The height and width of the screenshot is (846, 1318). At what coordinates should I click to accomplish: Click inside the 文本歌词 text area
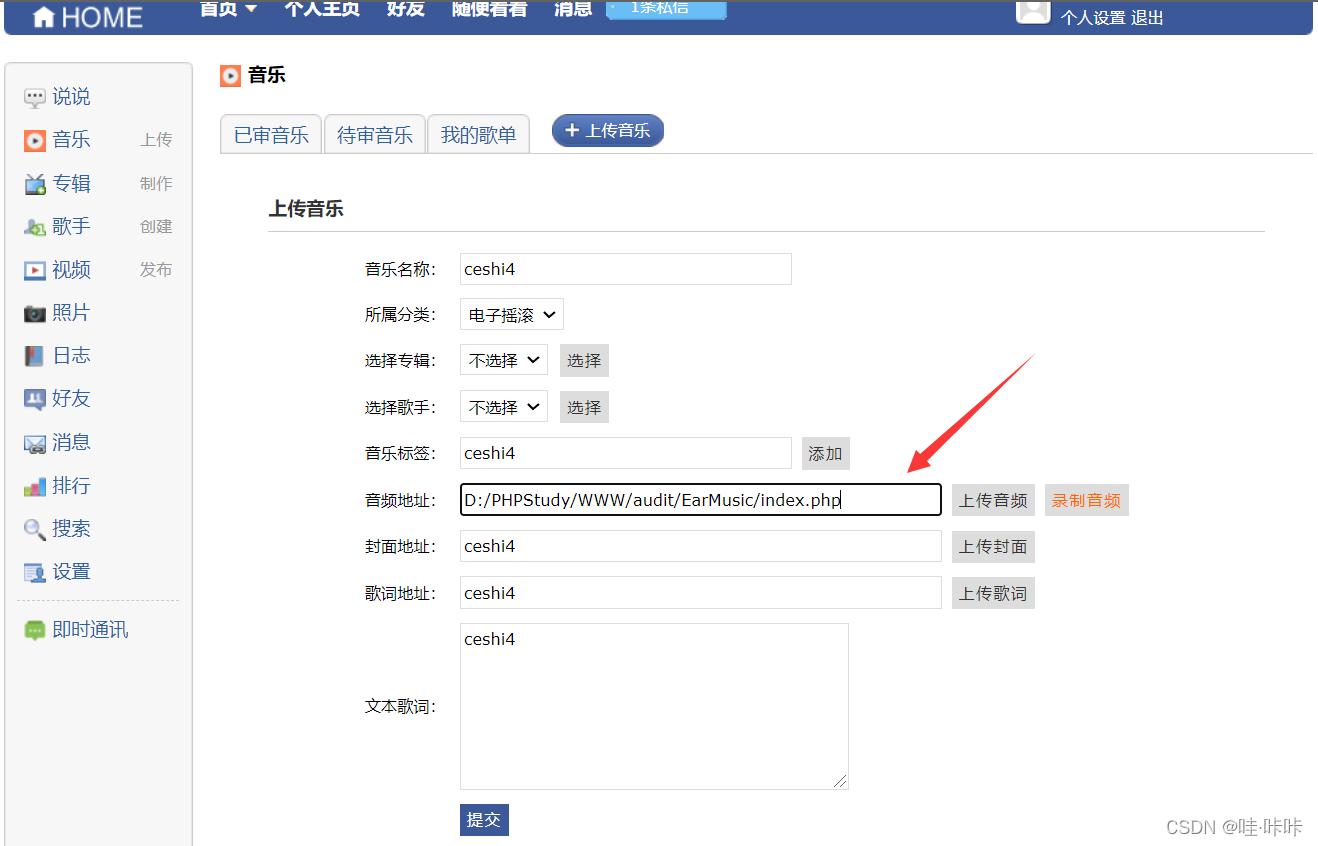[x=654, y=707]
